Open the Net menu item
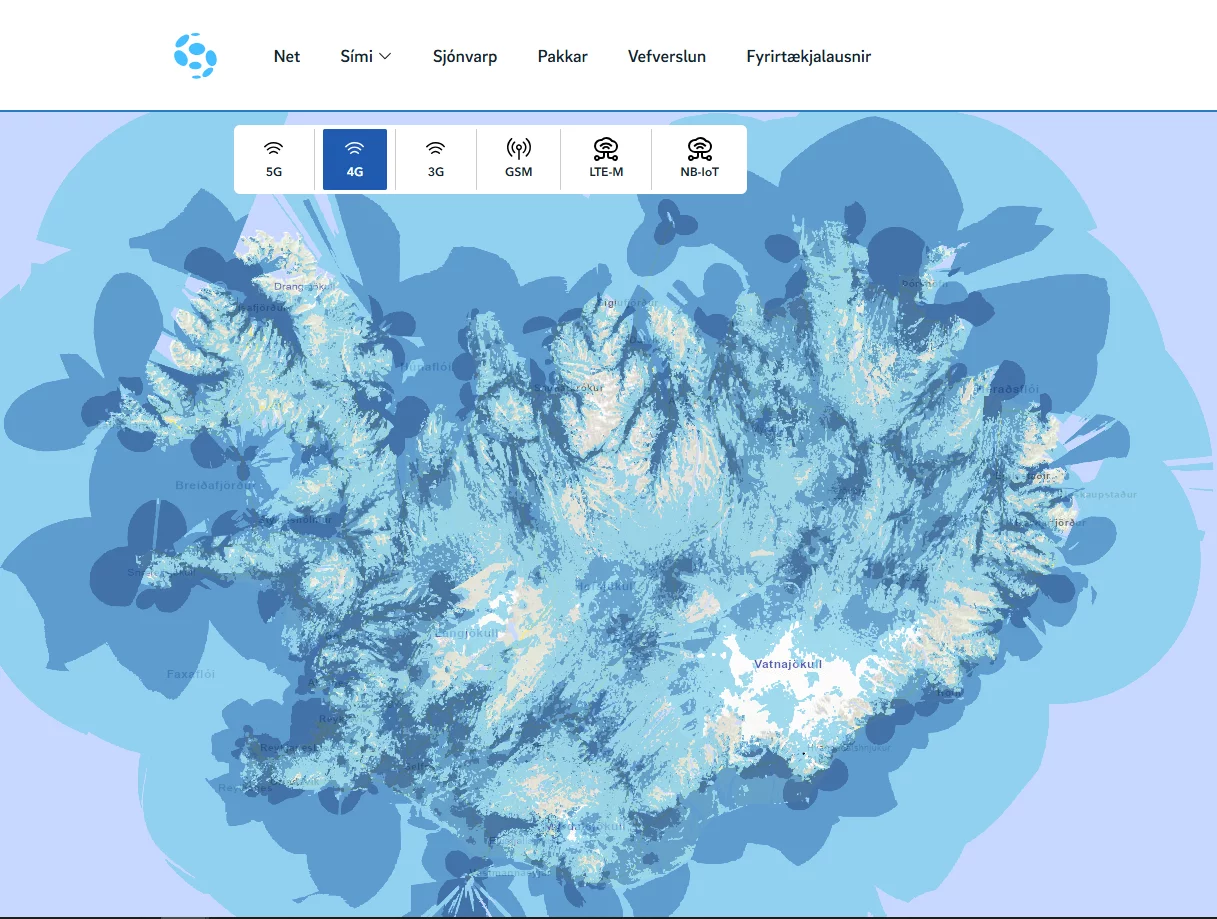This screenshot has height=919, width=1217. coord(287,56)
